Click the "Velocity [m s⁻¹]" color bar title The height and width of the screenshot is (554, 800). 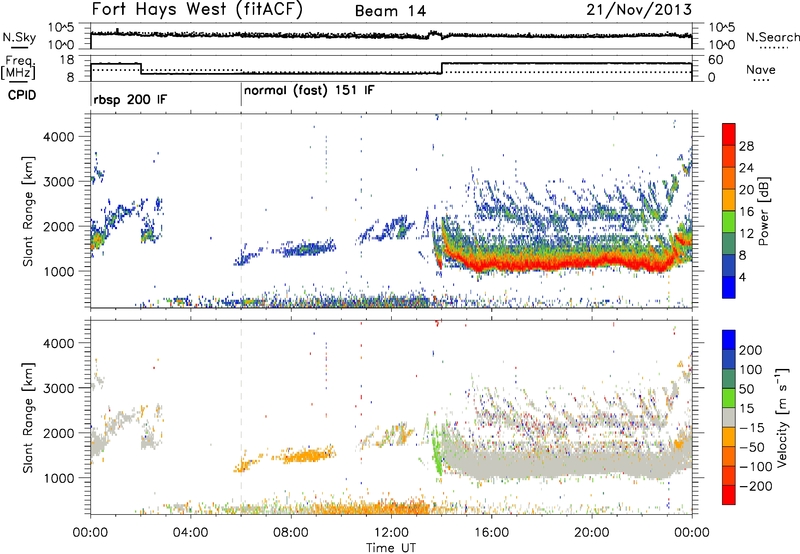pos(782,417)
